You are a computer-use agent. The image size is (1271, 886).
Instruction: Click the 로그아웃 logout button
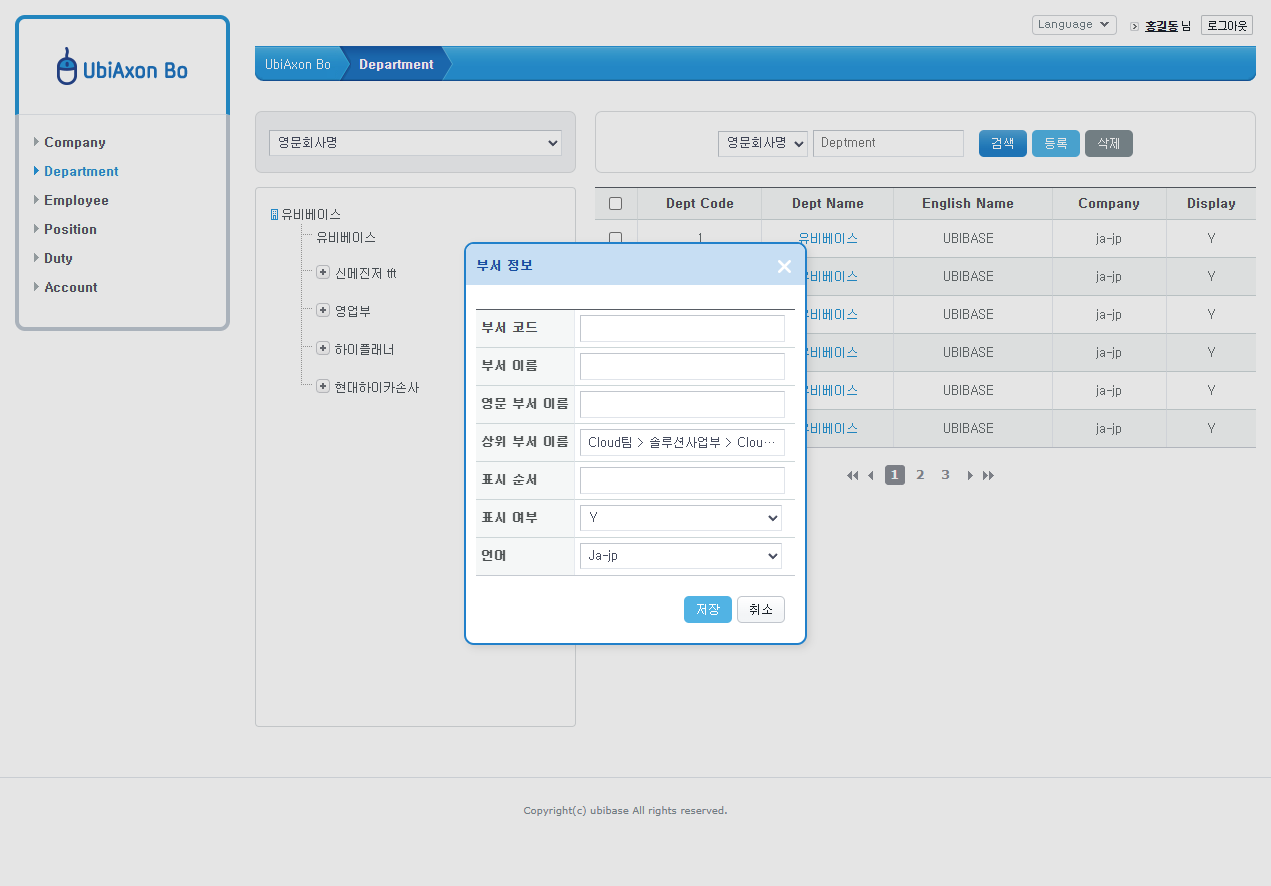click(1226, 25)
